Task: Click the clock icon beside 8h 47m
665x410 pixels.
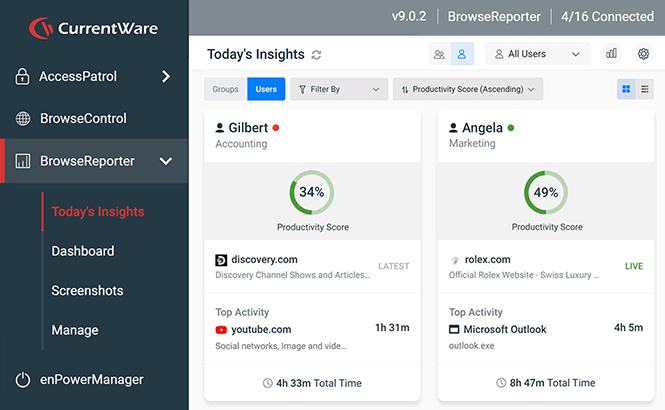Action: point(501,383)
